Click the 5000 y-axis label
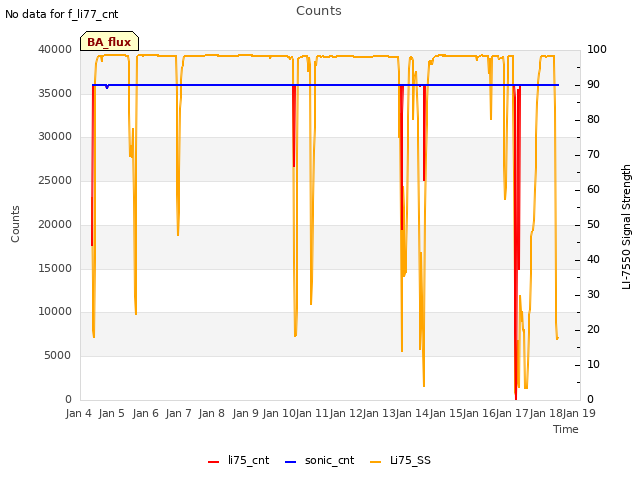The height and width of the screenshot is (480, 640). coord(58,356)
